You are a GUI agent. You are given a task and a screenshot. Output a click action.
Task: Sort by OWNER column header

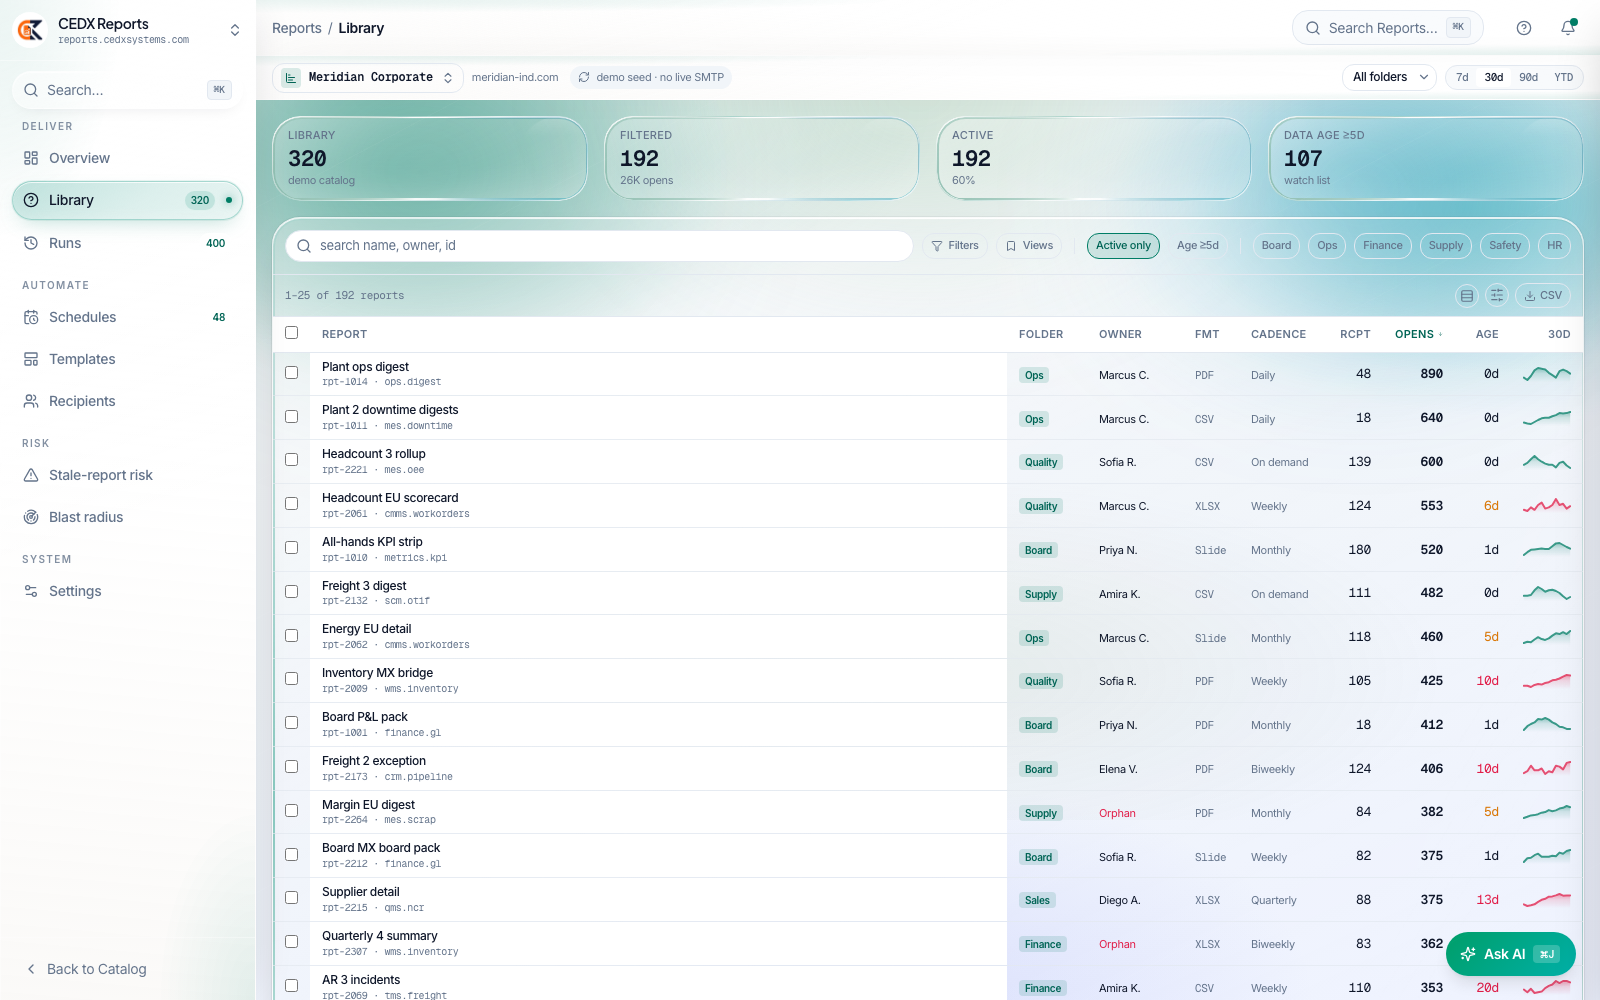click(x=1120, y=334)
